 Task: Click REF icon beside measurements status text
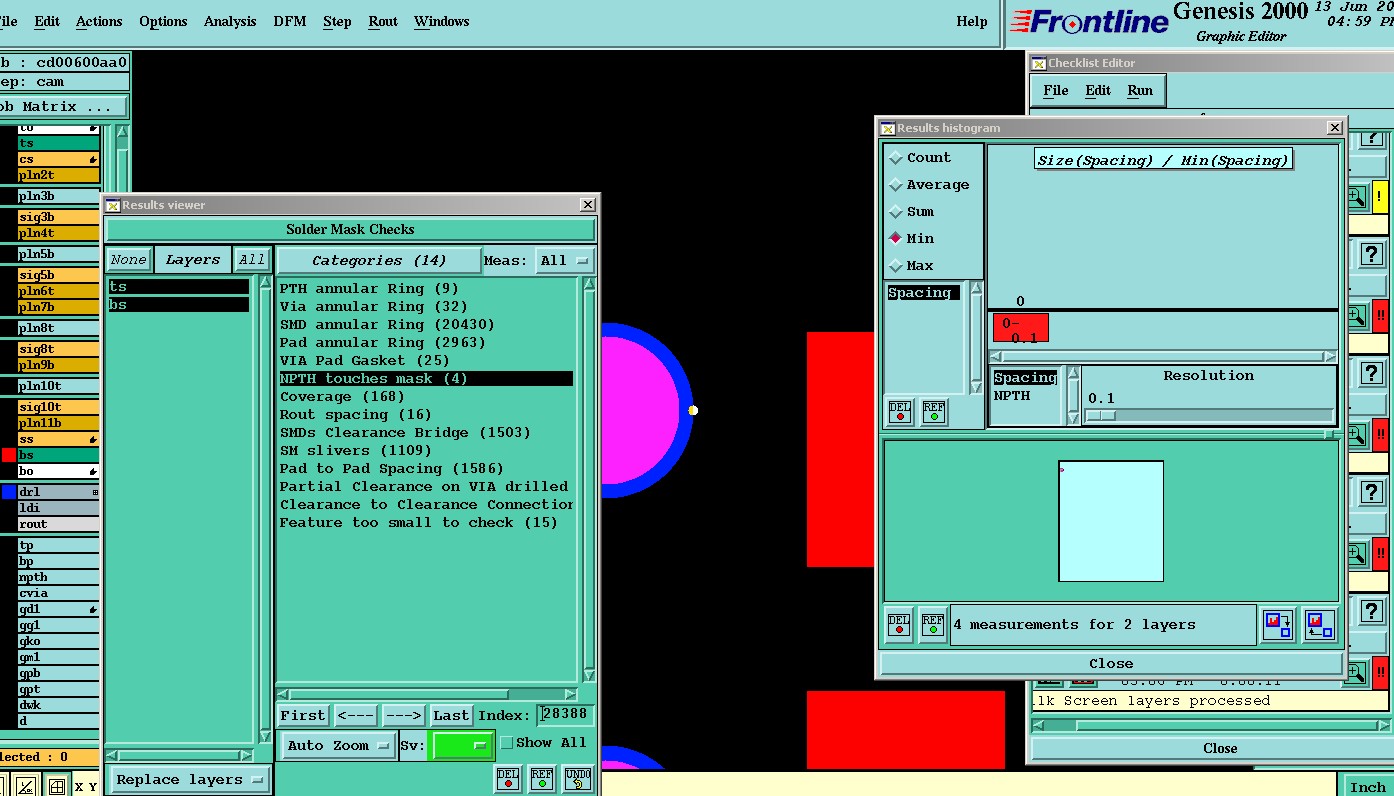pos(933,625)
